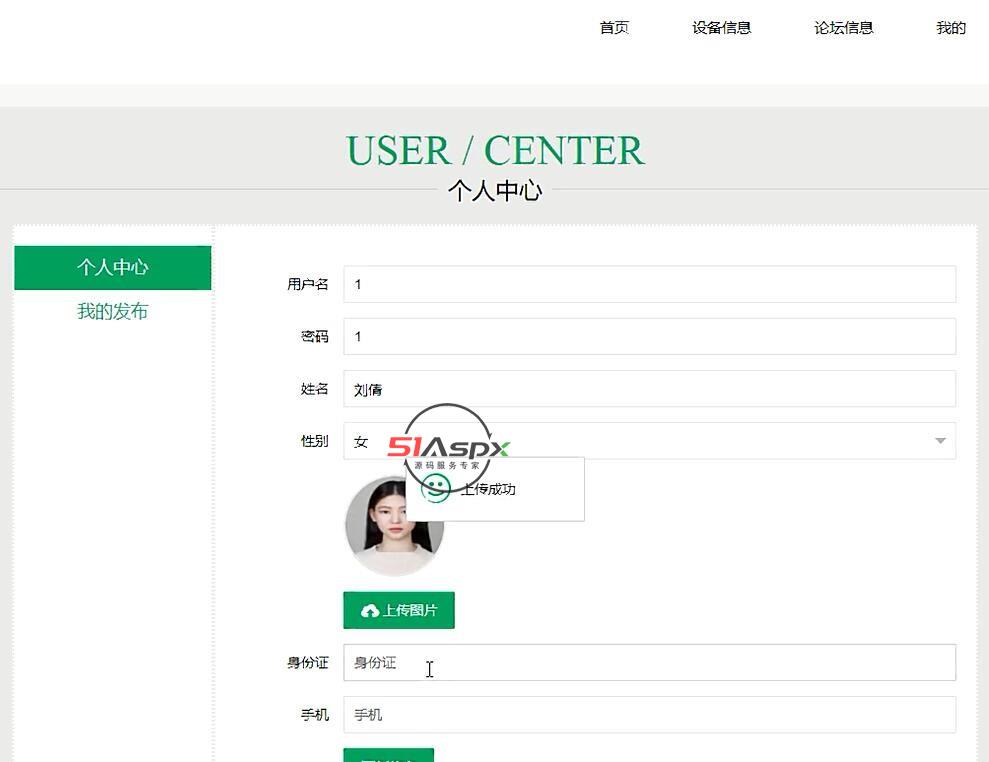Click the 身份证 input field
The width and height of the screenshot is (989, 762).
coord(648,663)
